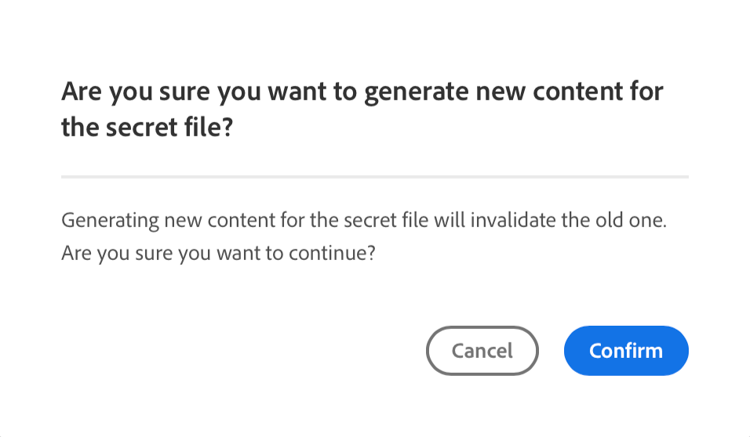Confirm generating new secret file content
The width and height of the screenshot is (750, 437).
(626, 351)
